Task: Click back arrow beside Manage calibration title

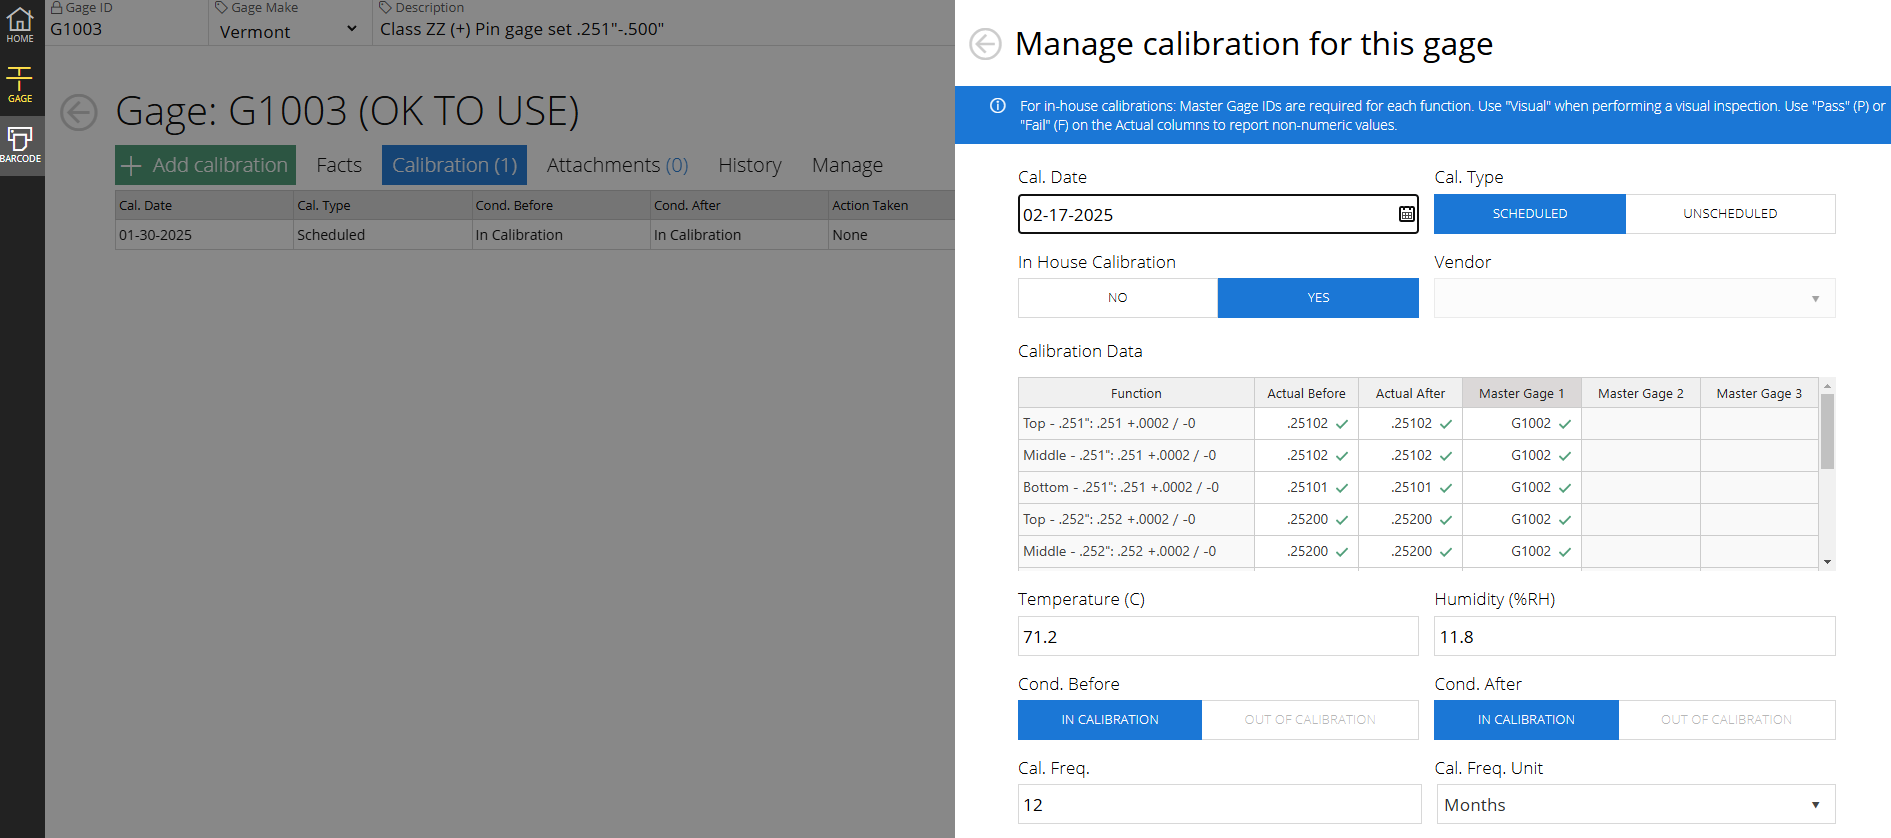Action: pyautogui.click(x=985, y=44)
